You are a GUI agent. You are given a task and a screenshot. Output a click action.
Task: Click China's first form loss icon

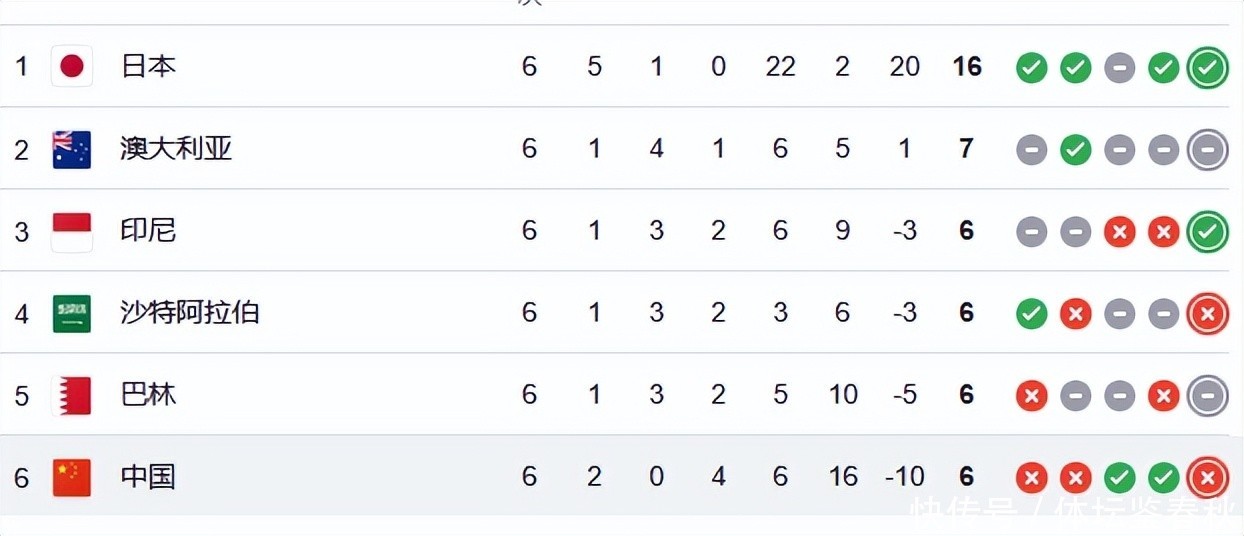coord(1031,478)
